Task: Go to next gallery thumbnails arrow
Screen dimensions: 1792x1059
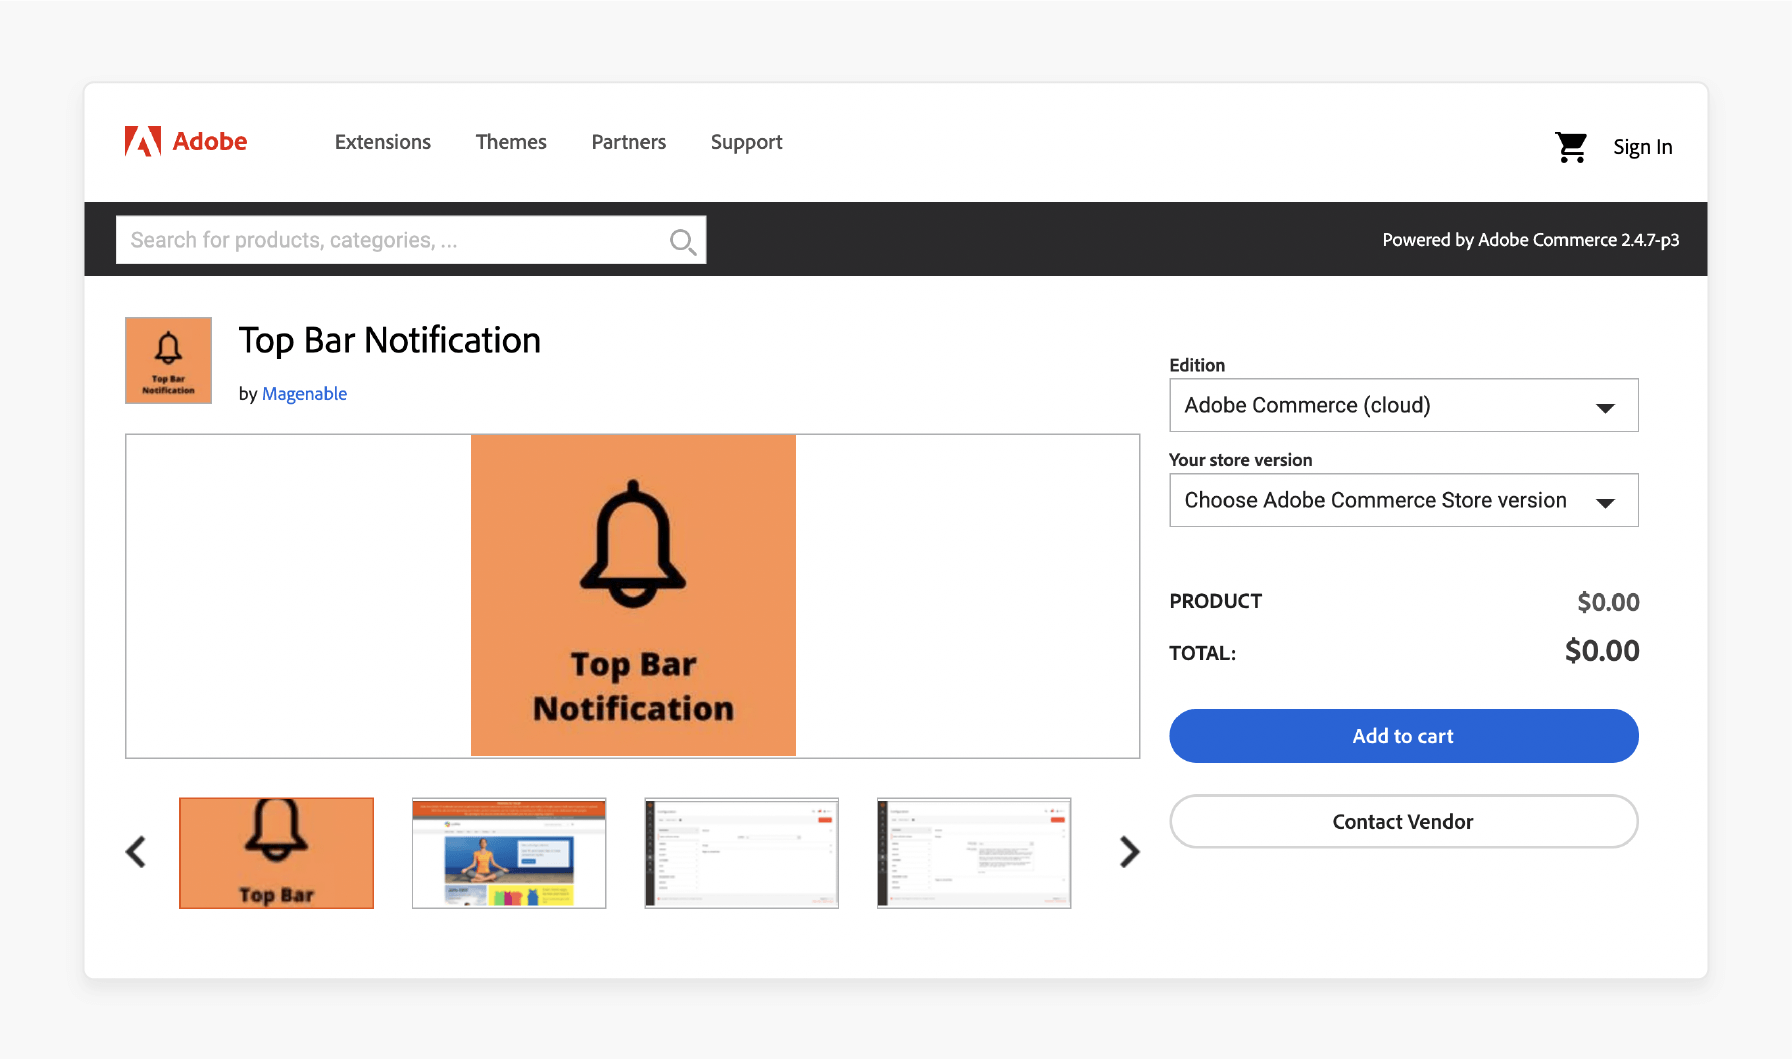Action: pos(1129,852)
